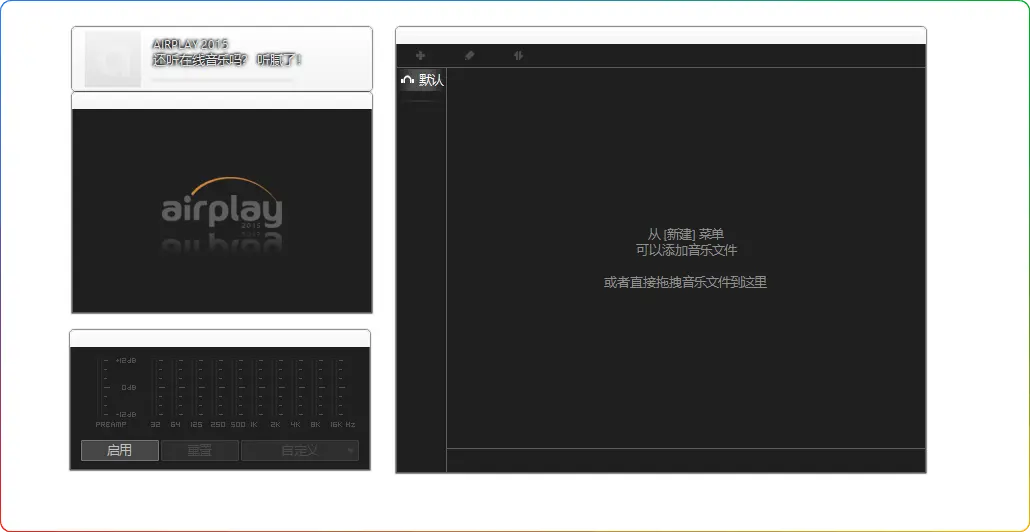
Task: Click the 4K equalizer band slider
Action: (299, 388)
